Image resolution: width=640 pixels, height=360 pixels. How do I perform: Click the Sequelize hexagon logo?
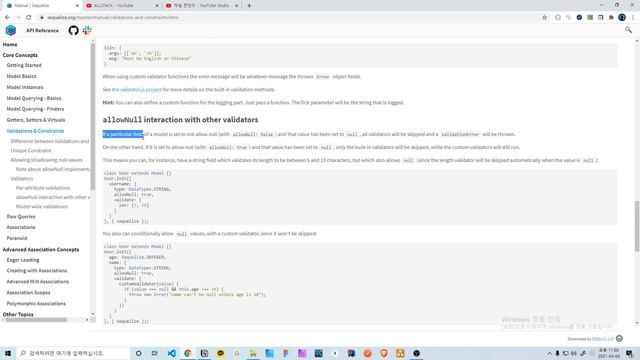11,30
